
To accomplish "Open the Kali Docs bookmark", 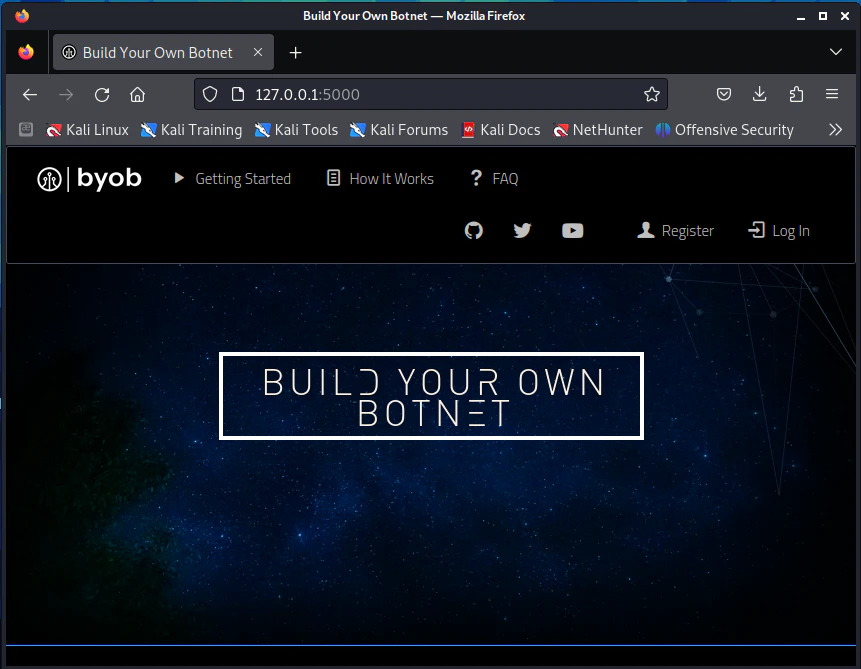I will coord(501,130).
